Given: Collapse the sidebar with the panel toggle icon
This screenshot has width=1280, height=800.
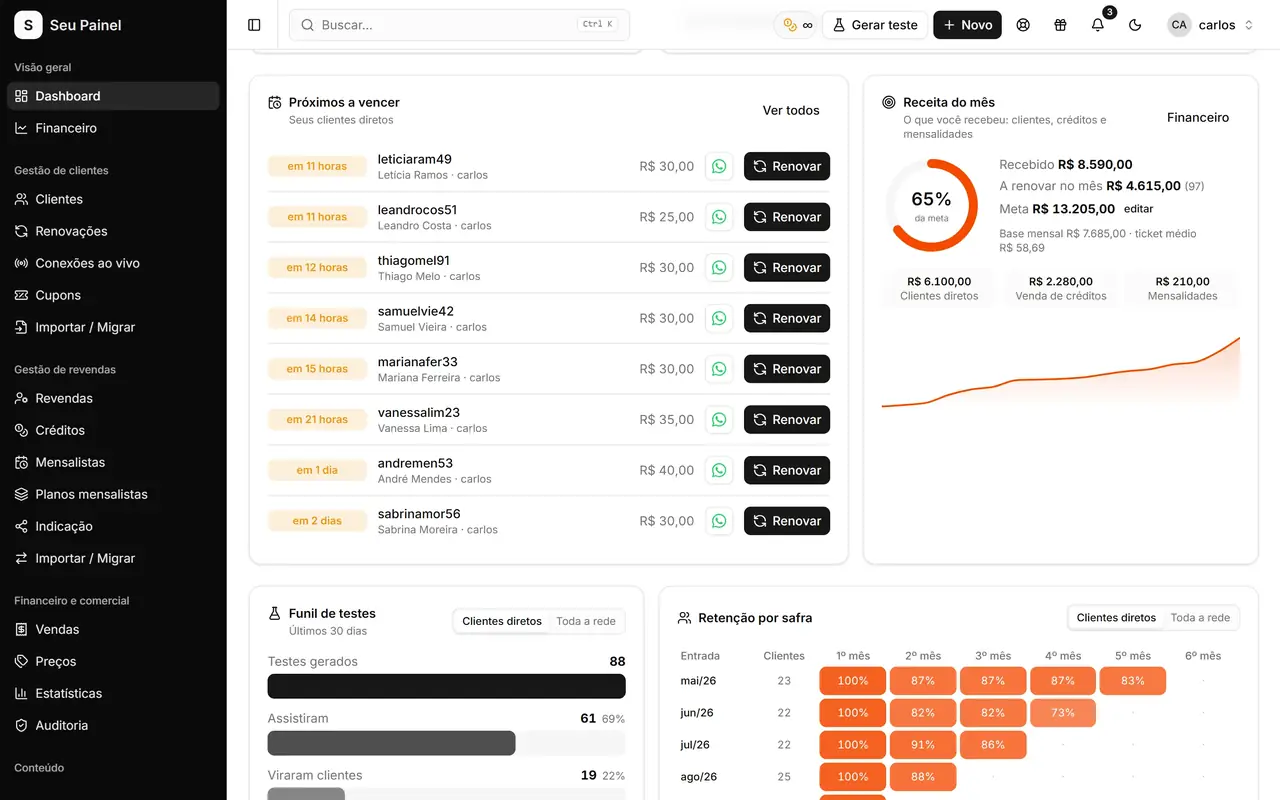Looking at the screenshot, I should pos(254,25).
